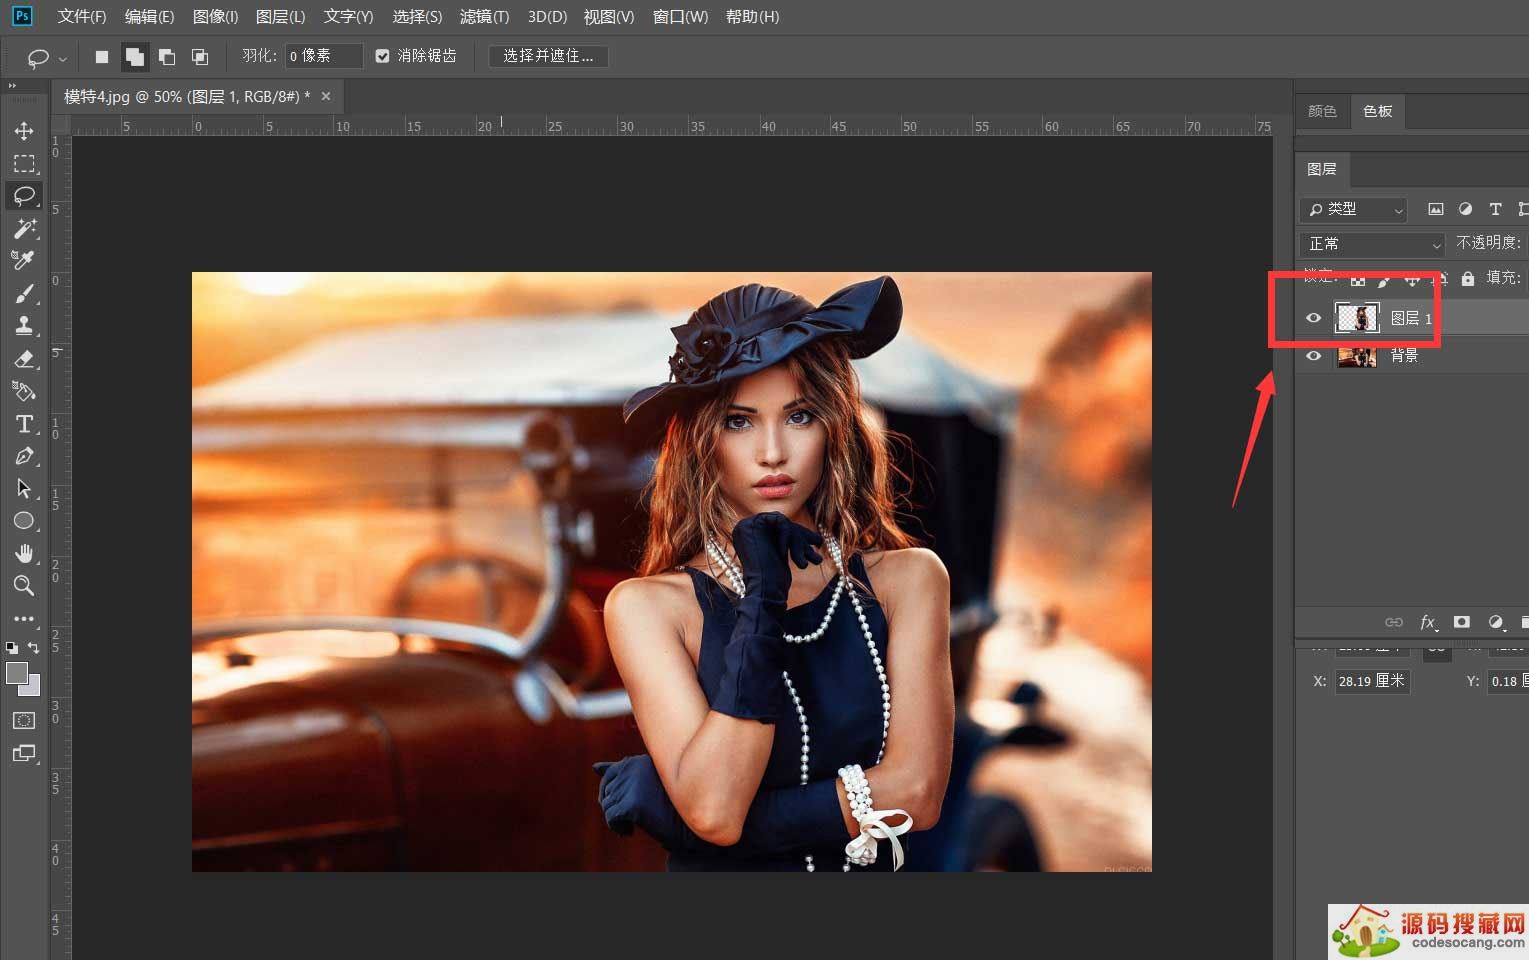The height and width of the screenshot is (960, 1529).
Task: Open the 选择(S) menu
Action: [417, 17]
